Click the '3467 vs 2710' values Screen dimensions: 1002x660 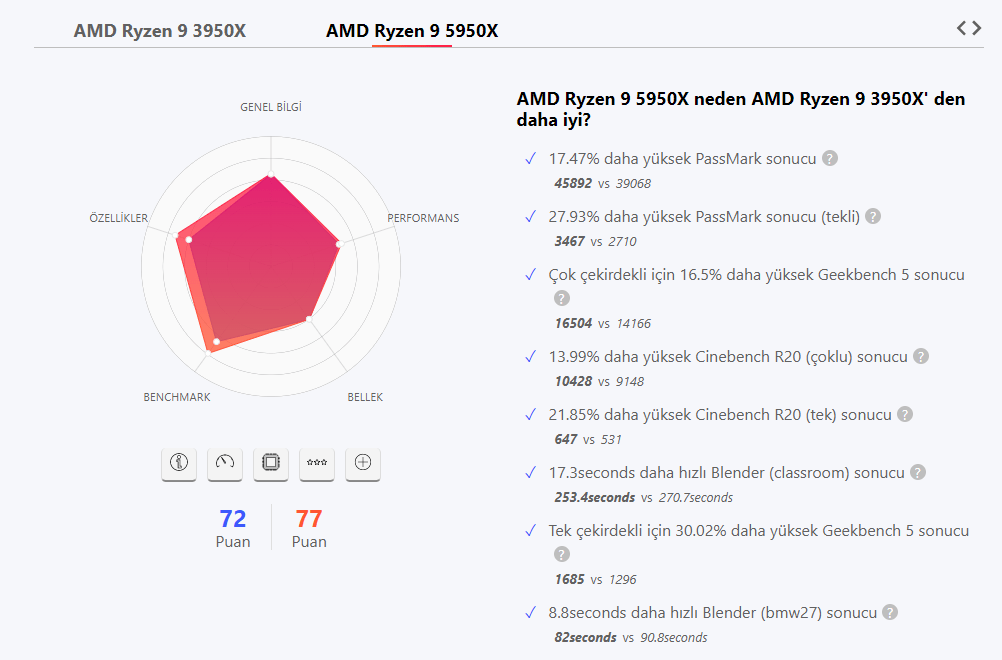(596, 242)
